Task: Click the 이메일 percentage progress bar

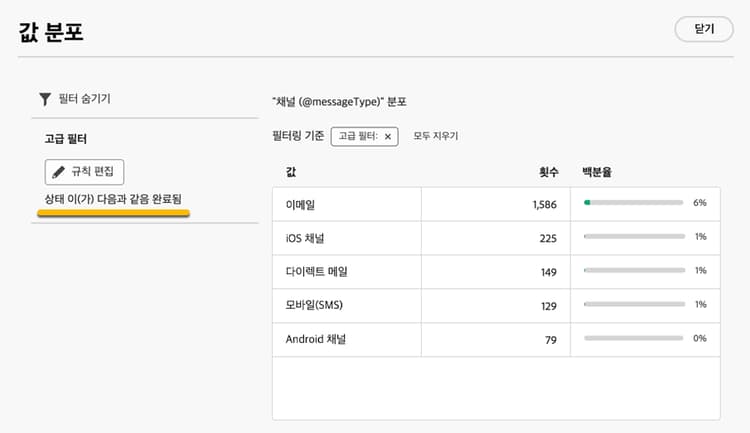Action: coord(633,203)
